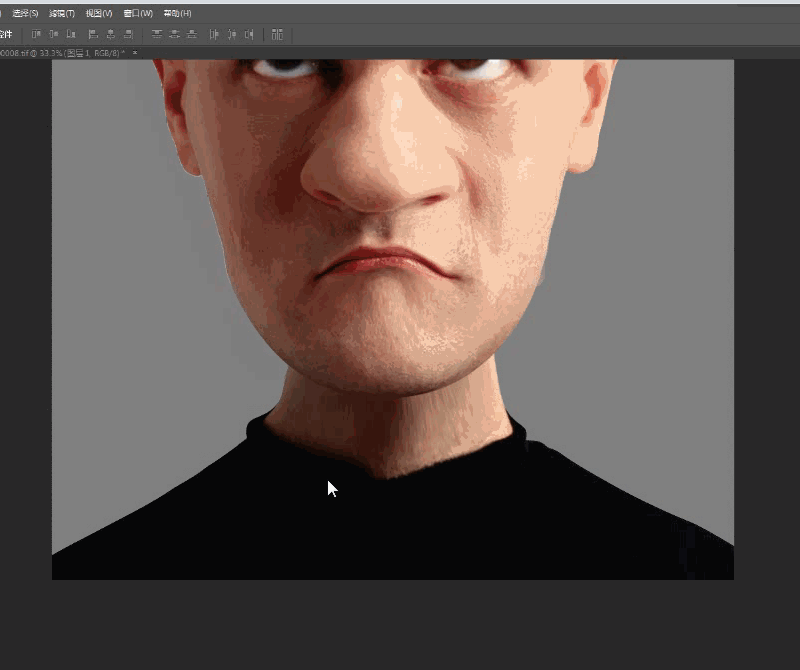Open the 窗口(W) Window menu
The height and width of the screenshot is (670, 800).
138,13
